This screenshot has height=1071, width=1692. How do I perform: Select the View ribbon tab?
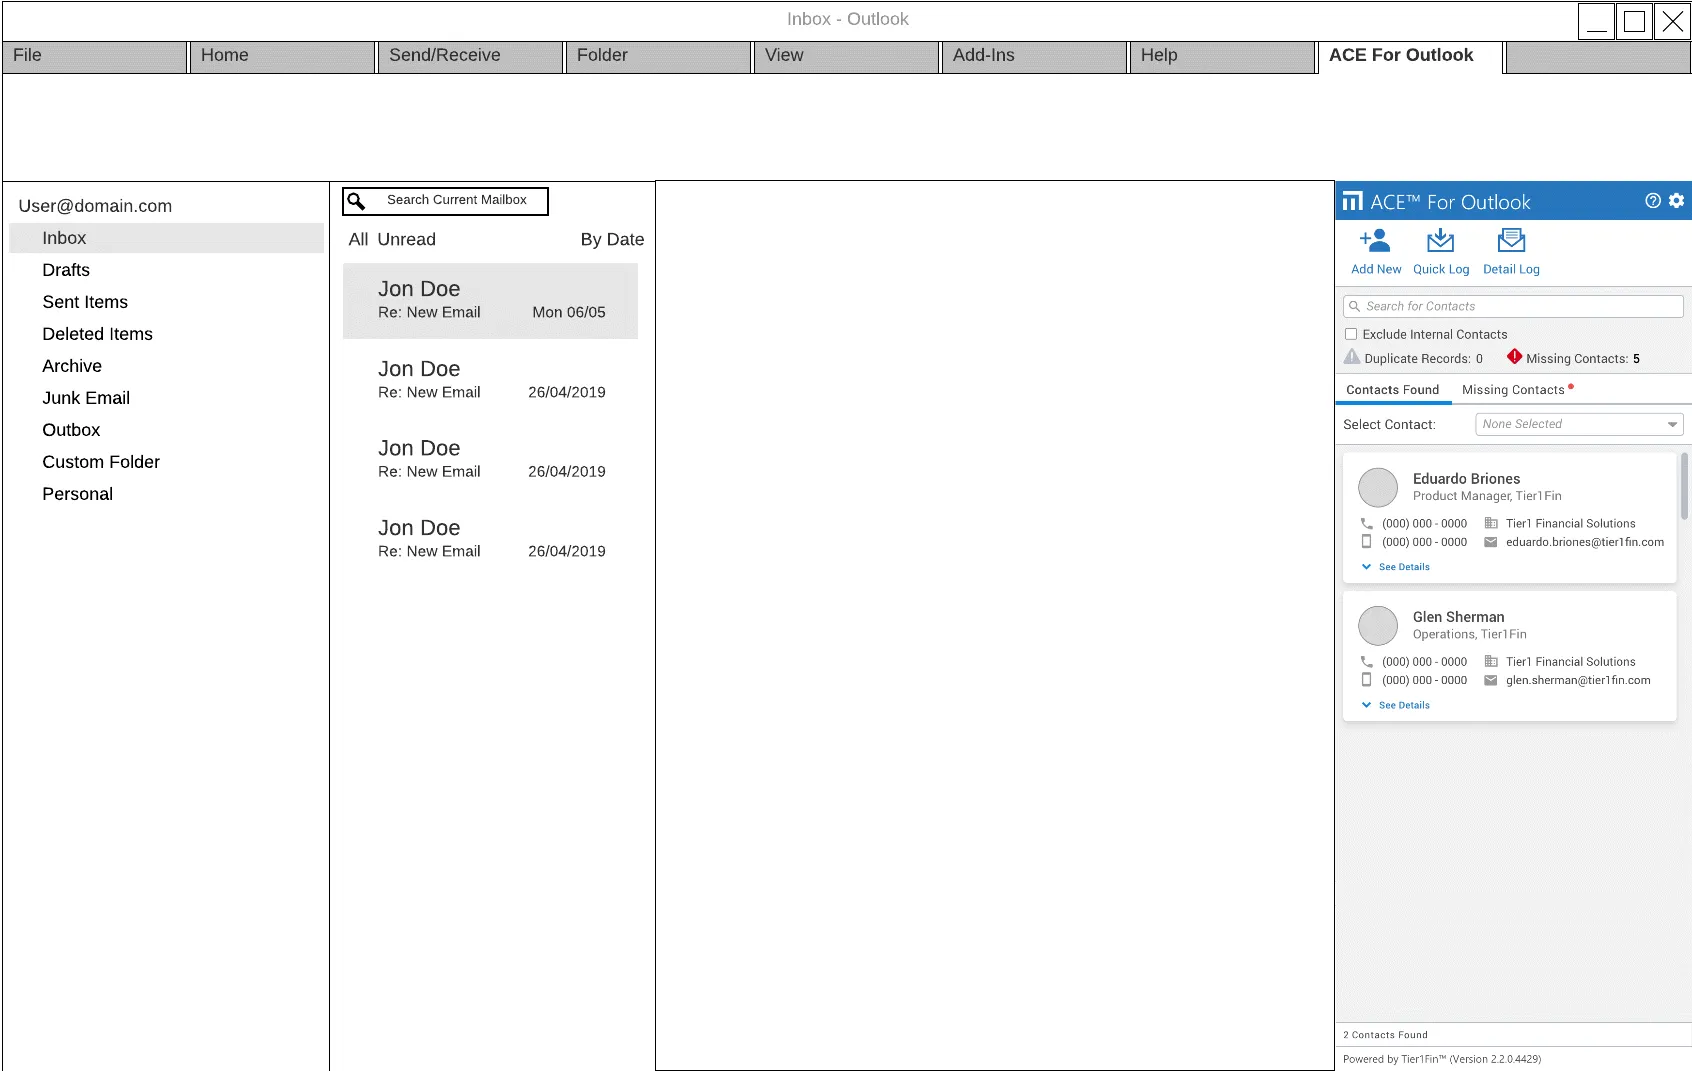(x=847, y=56)
